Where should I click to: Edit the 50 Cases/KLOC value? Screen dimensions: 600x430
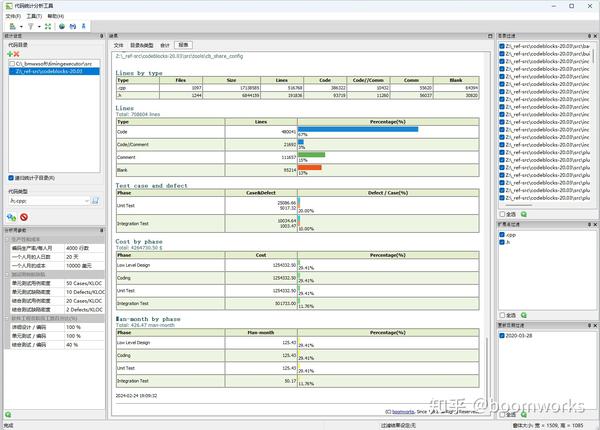pos(84,283)
